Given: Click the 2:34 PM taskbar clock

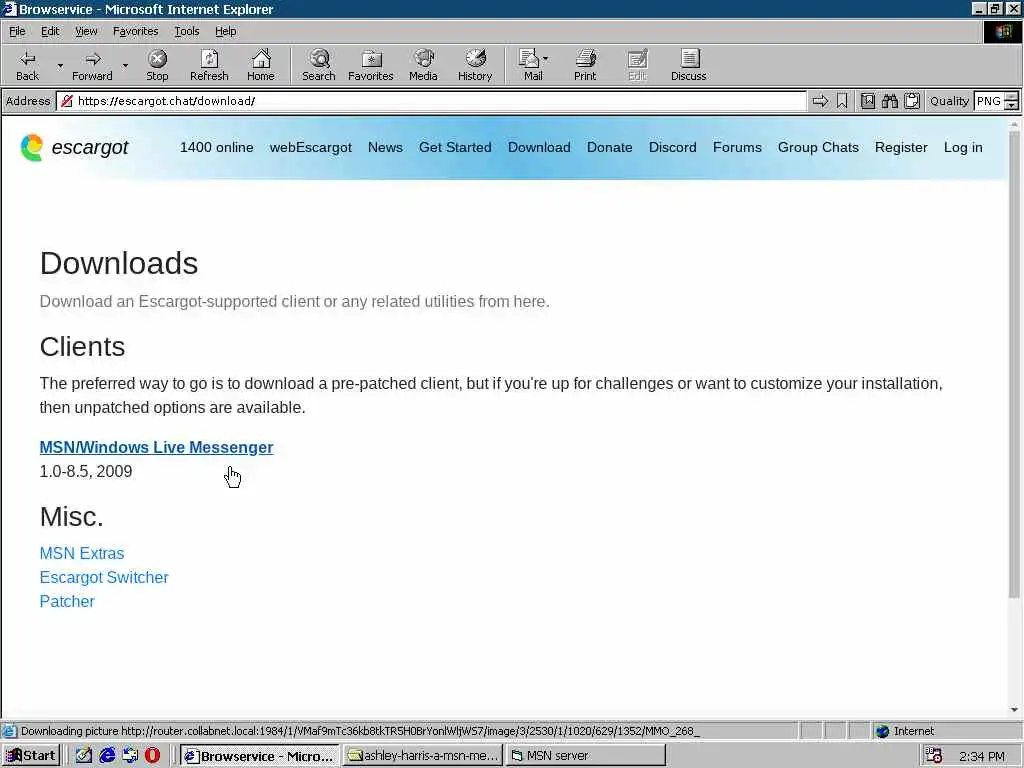Looking at the screenshot, I should click(x=982, y=756).
